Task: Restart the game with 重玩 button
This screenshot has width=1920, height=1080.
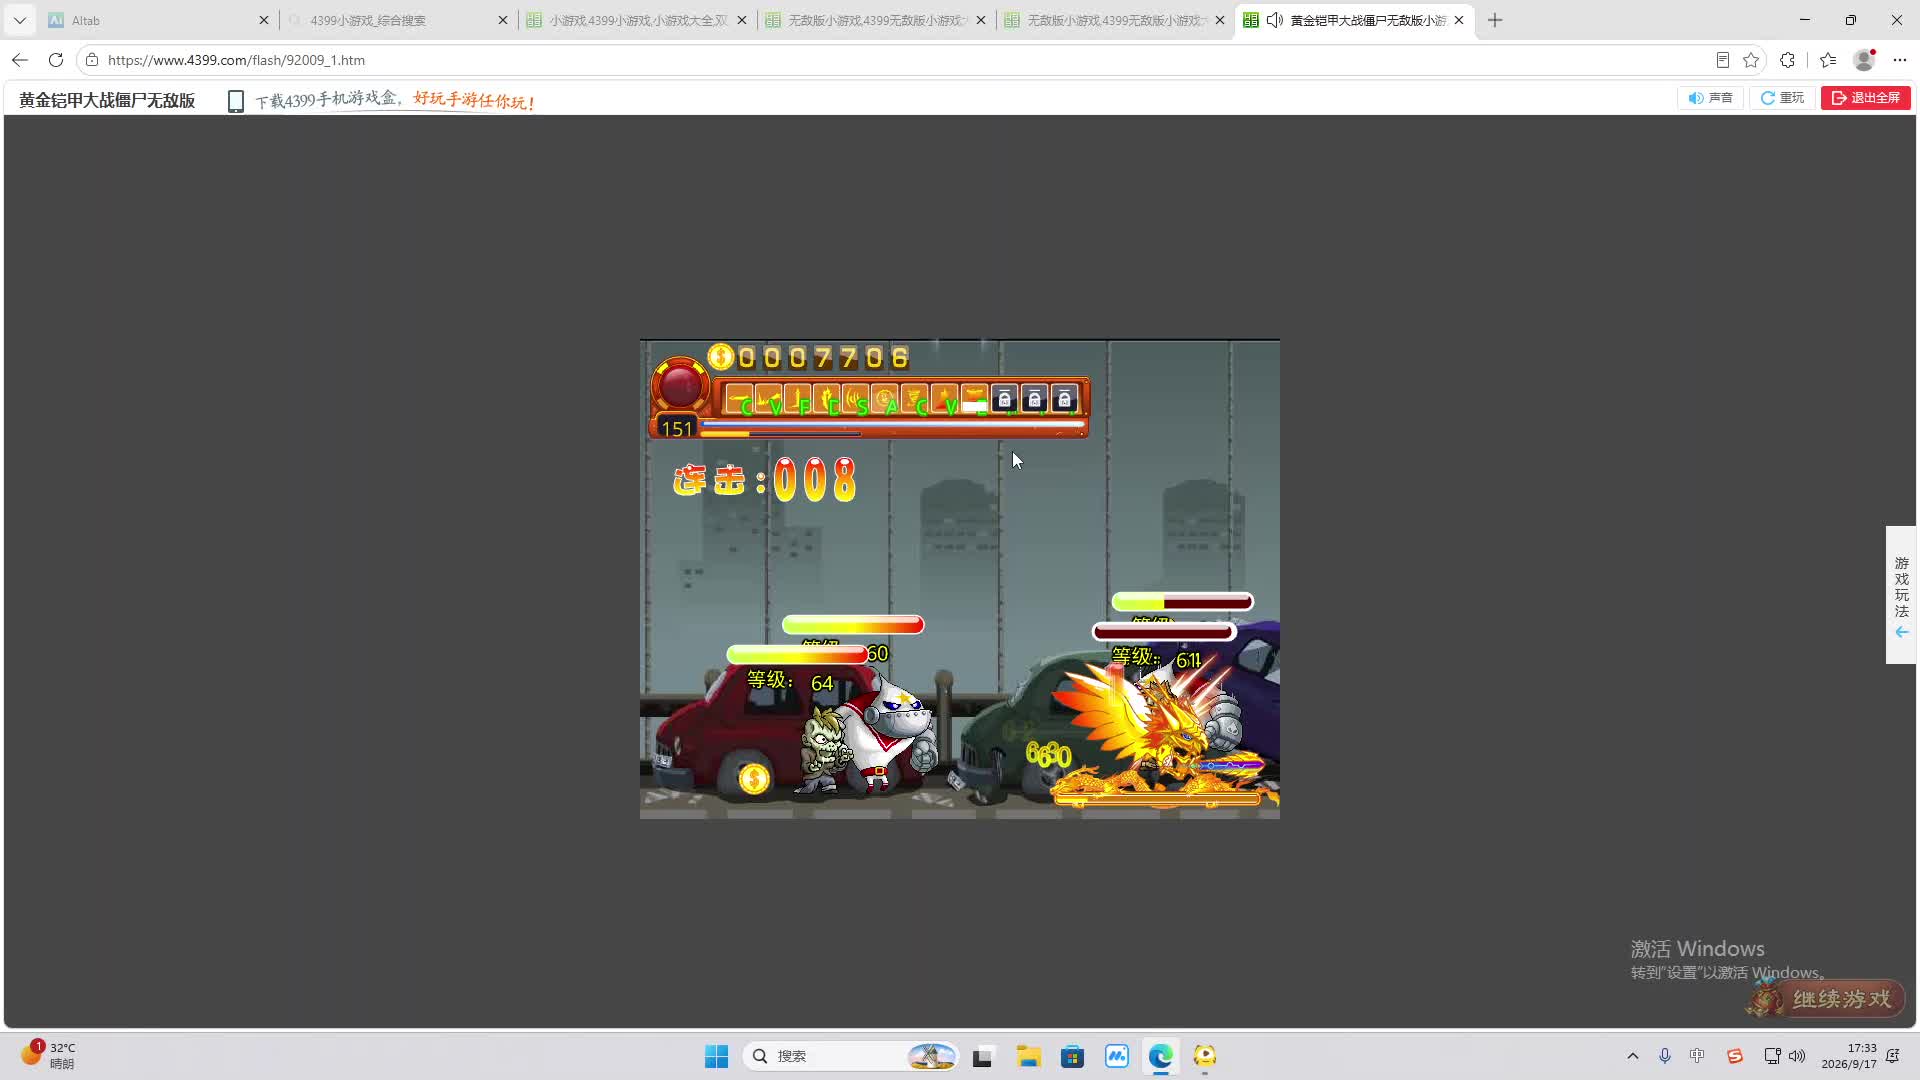Action: point(1782,98)
